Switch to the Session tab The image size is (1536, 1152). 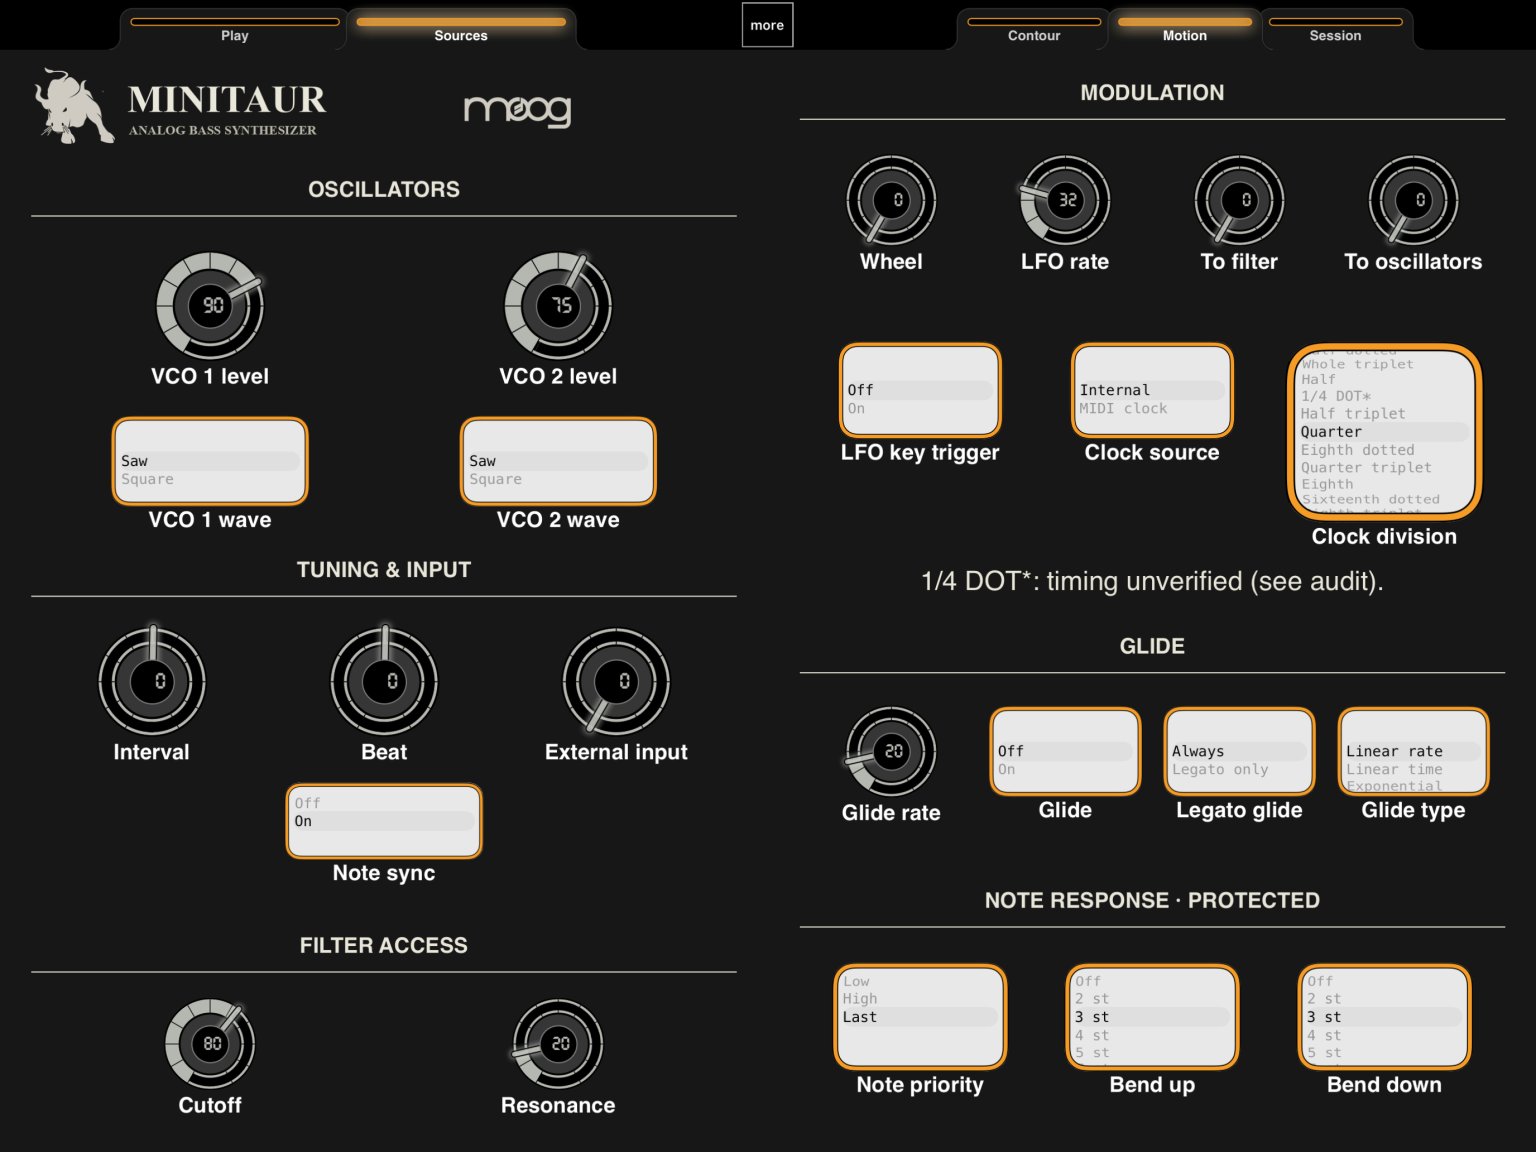click(1335, 29)
